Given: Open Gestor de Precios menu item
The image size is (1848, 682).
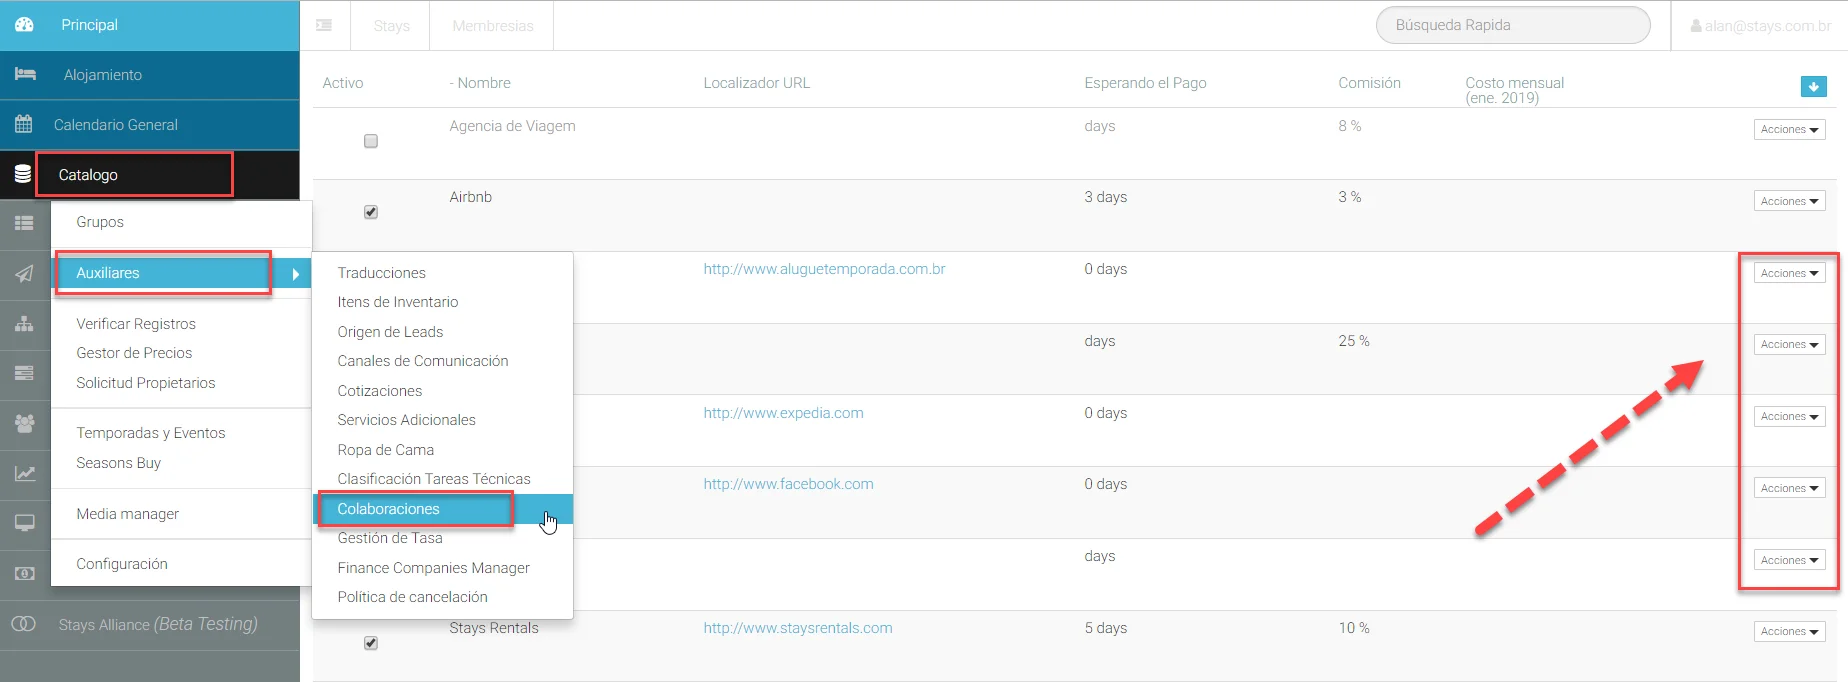Looking at the screenshot, I should click(134, 353).
